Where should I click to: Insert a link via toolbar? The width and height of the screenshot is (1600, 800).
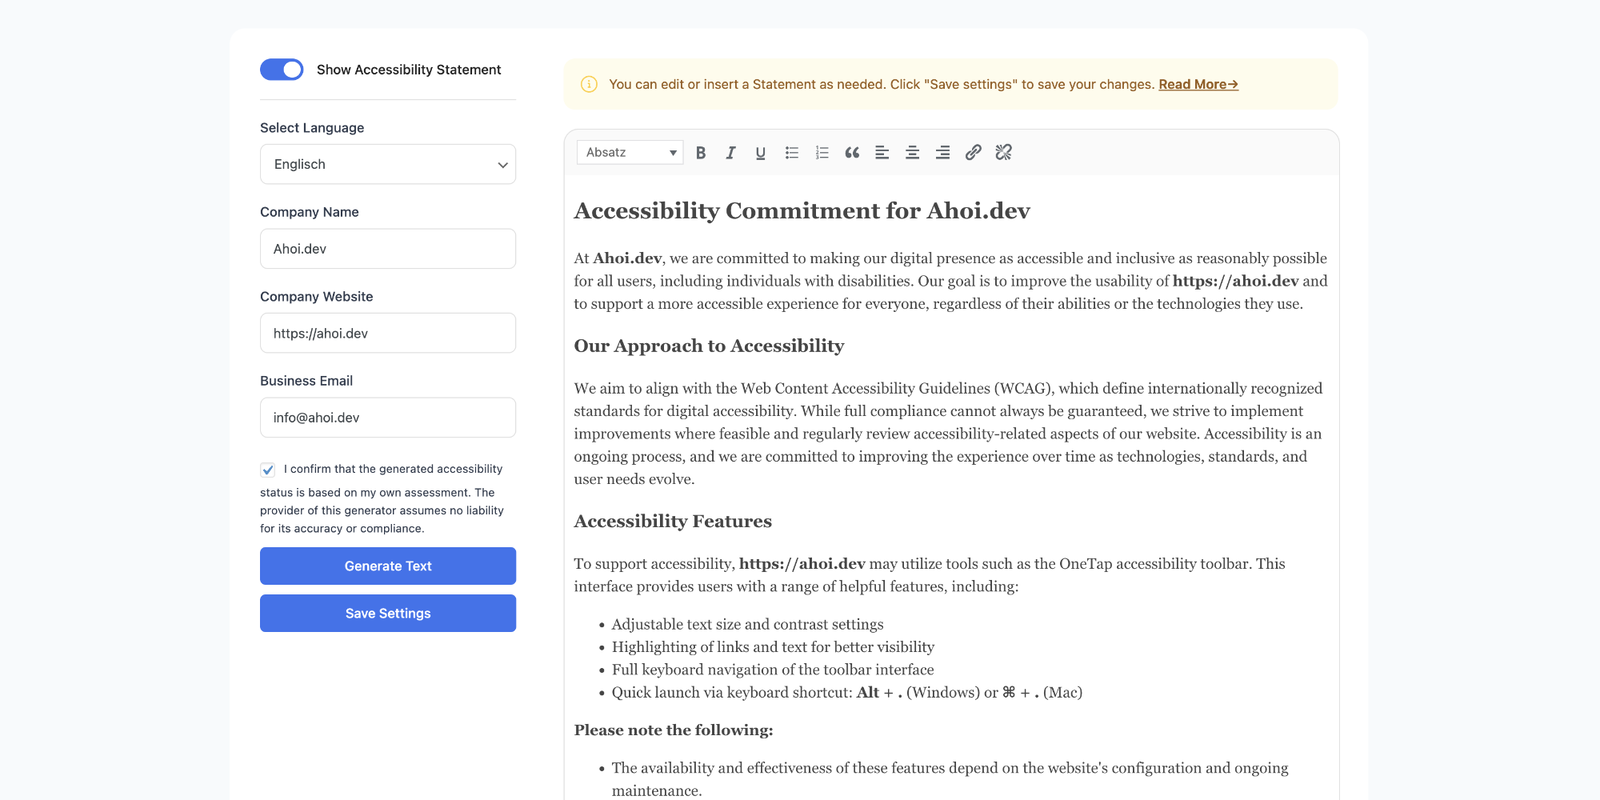[x=973, y=153]
